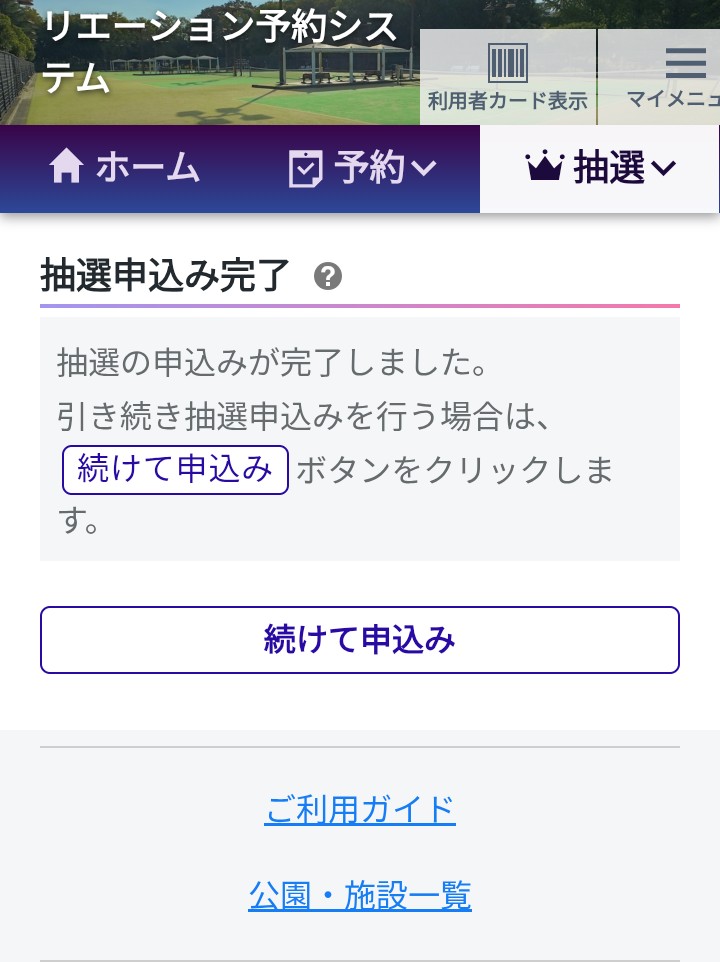The image size is (720, 962).
Task: Select the 抽選 menu label
Action: [609, 168]
